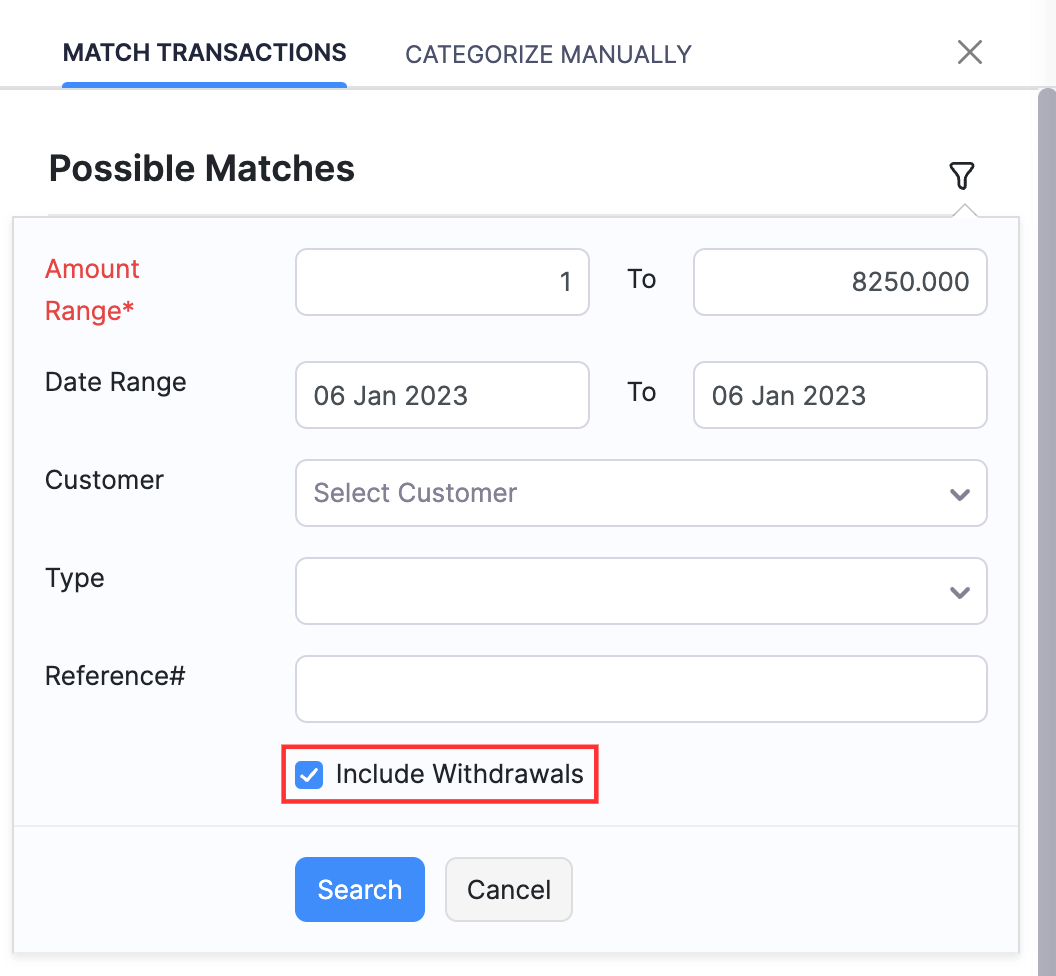Click the Search button

tap(359, 889)
